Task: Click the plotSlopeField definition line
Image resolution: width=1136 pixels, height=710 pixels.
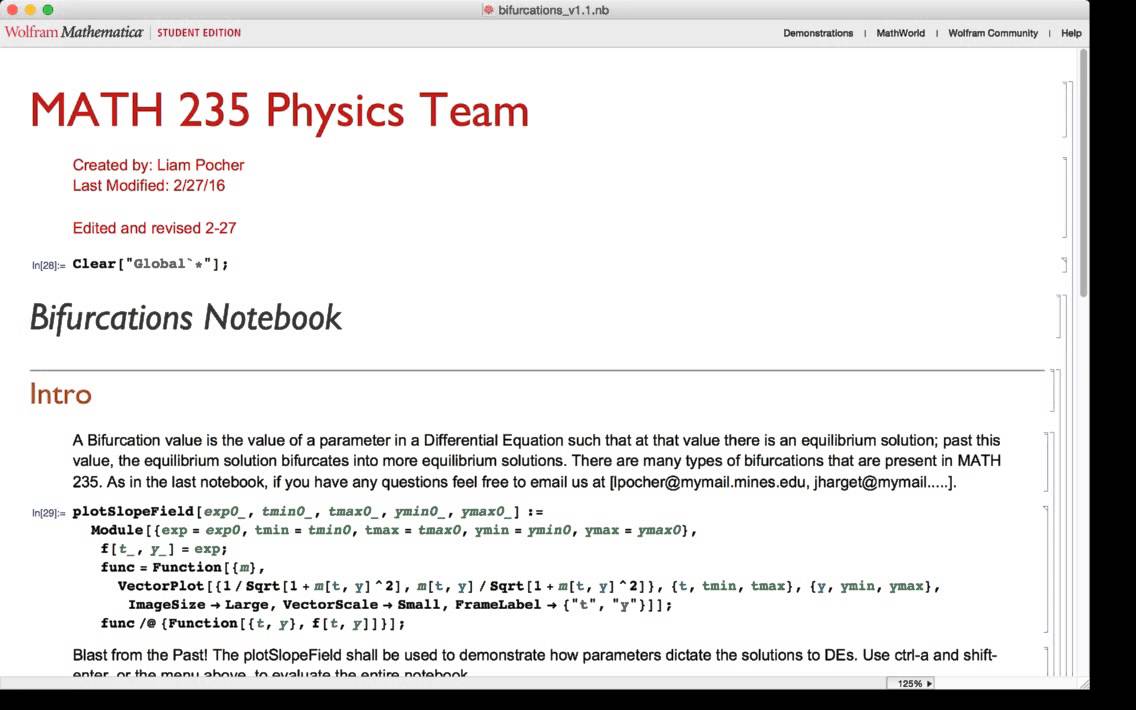Action: (308, 511)
